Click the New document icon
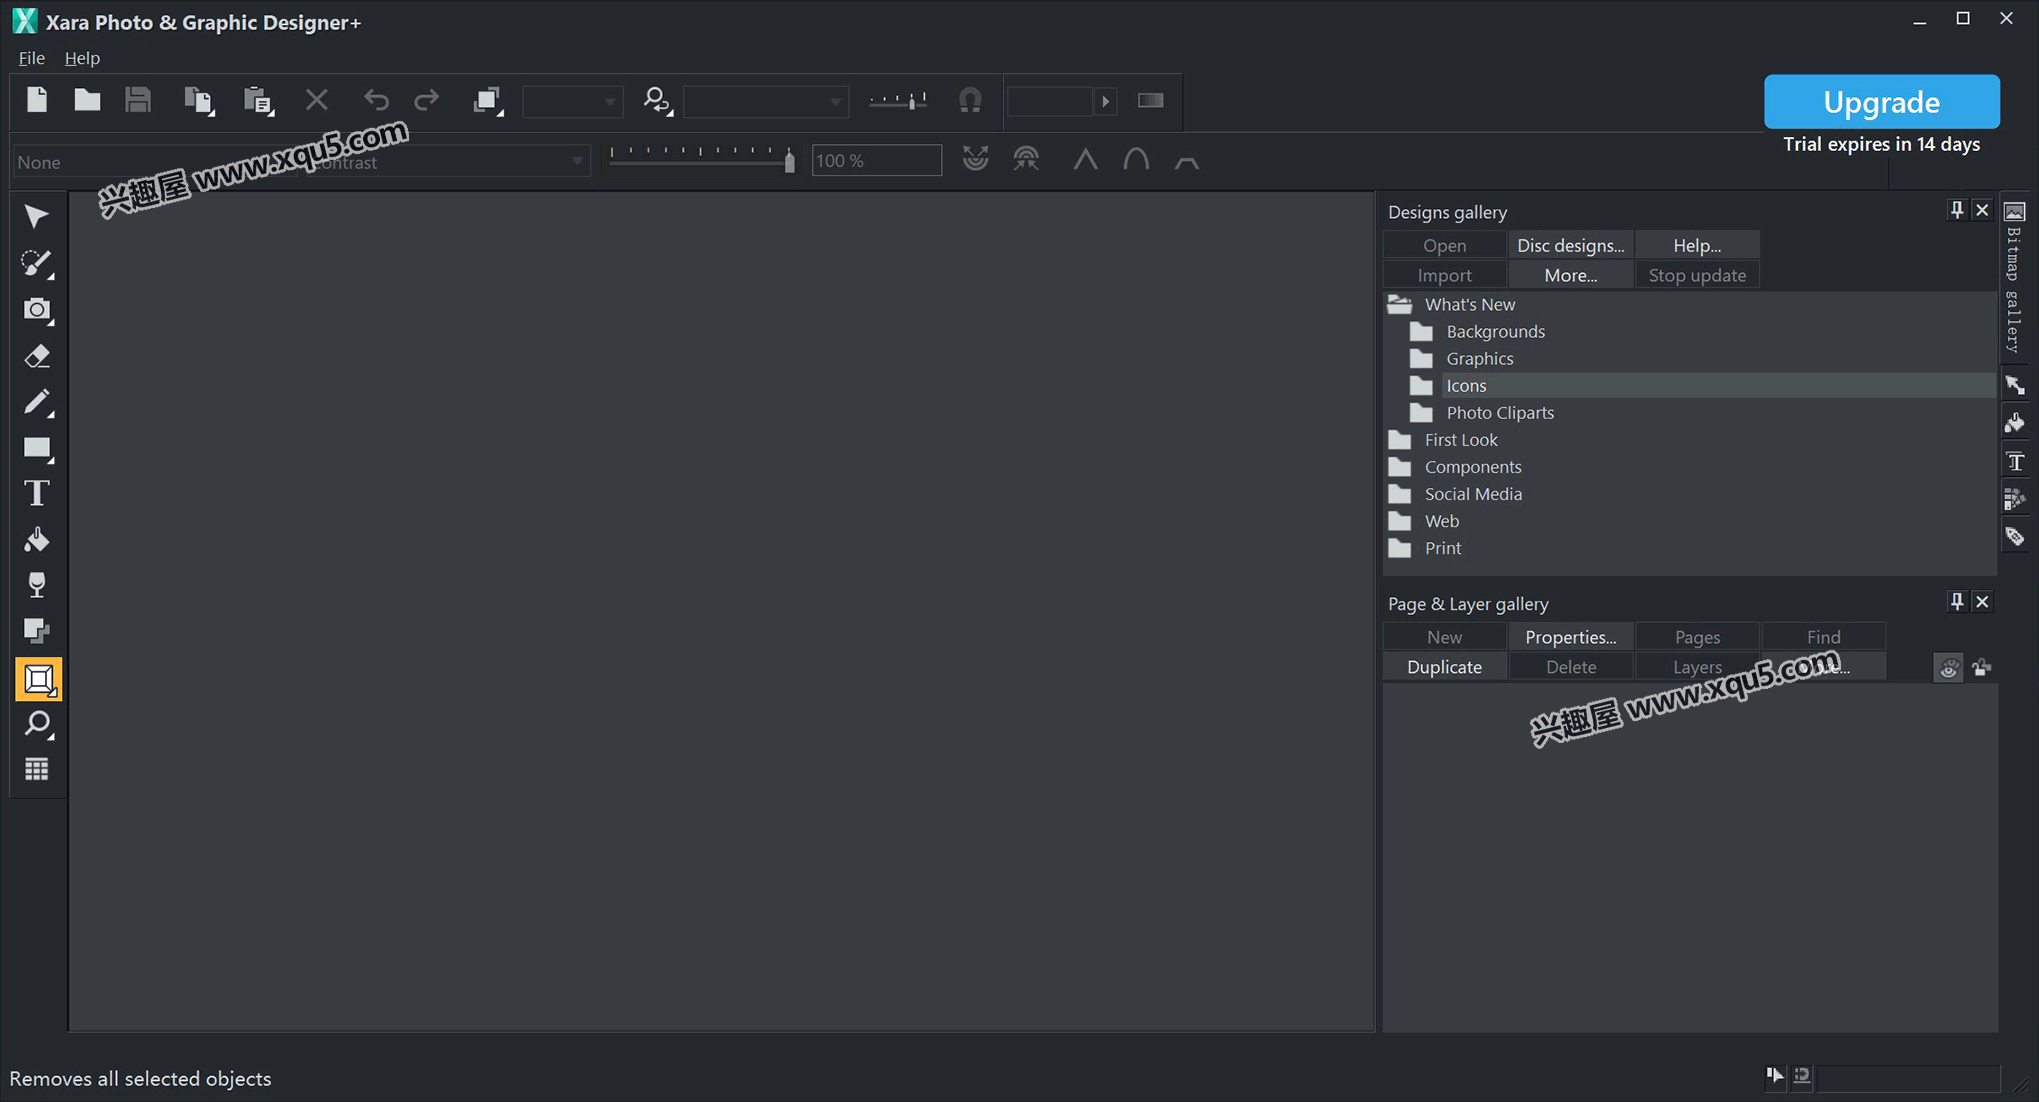The image size is (2039, 1102). (x=37, y=100)
